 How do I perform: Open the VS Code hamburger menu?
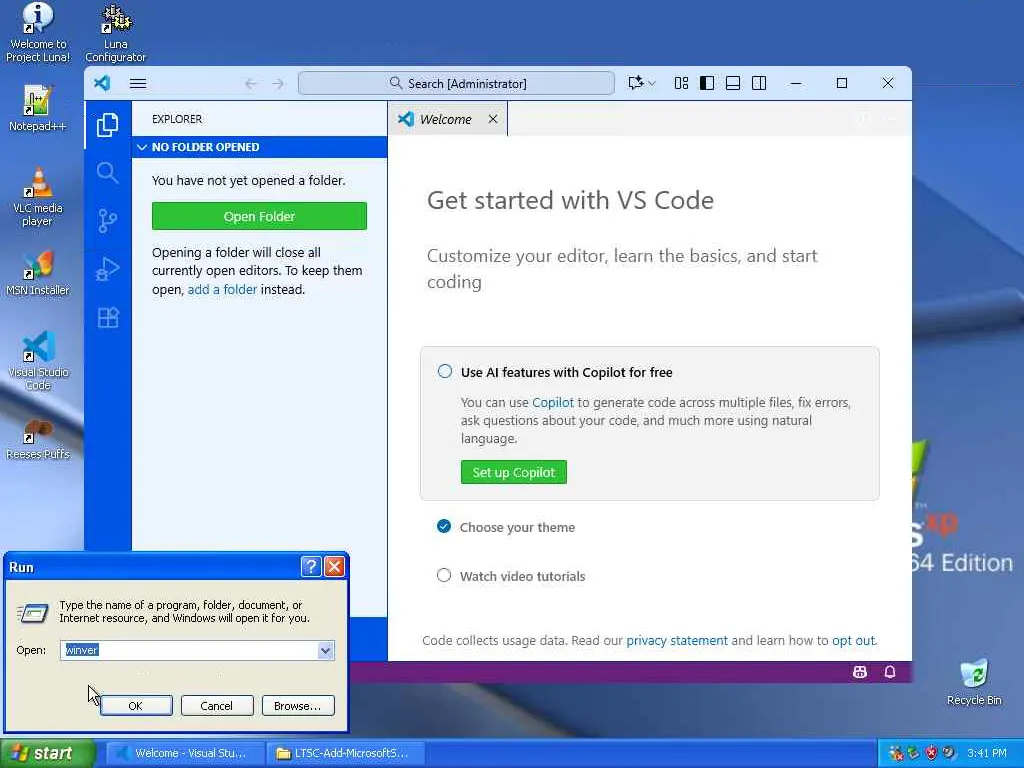coord(138,83)
